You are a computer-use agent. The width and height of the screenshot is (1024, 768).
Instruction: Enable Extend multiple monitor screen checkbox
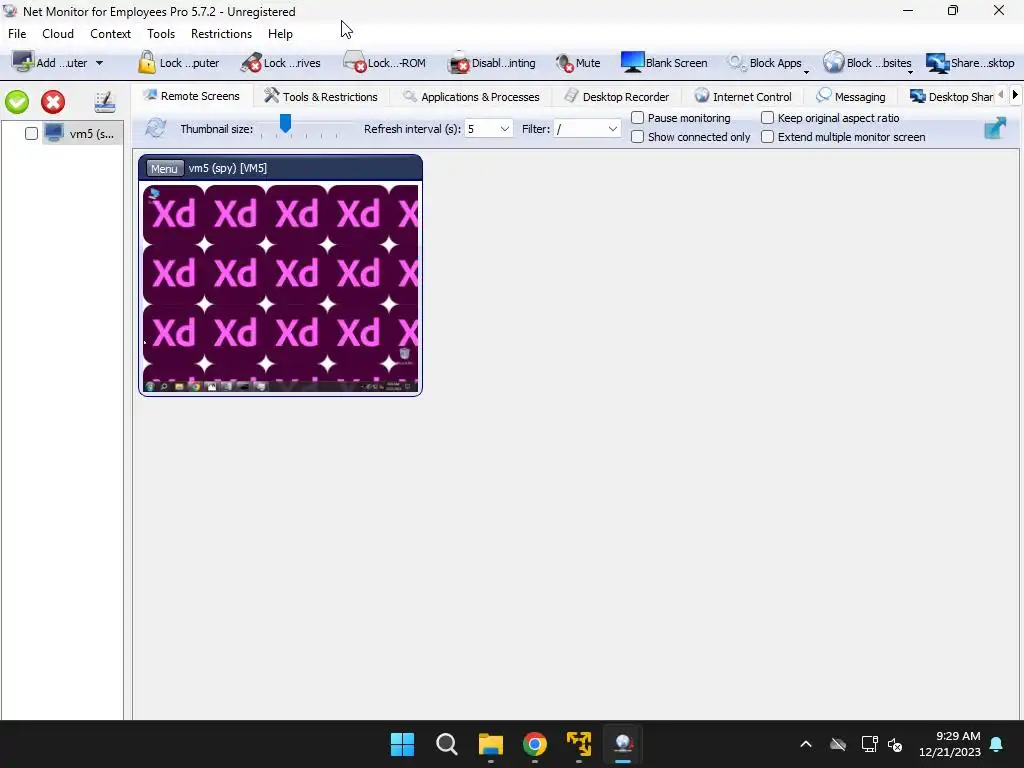pos(767,137)
